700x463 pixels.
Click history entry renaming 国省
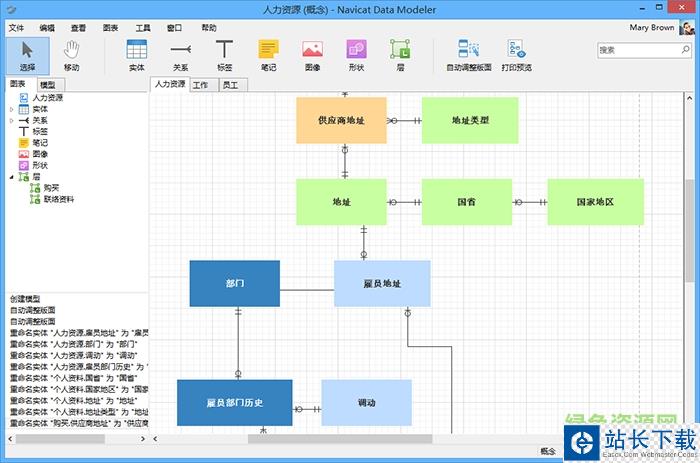[74, 378]
